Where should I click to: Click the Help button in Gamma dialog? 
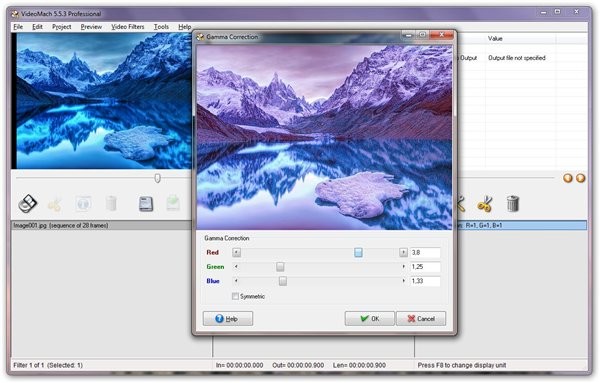pyautogui.click(x=228, y=319)
